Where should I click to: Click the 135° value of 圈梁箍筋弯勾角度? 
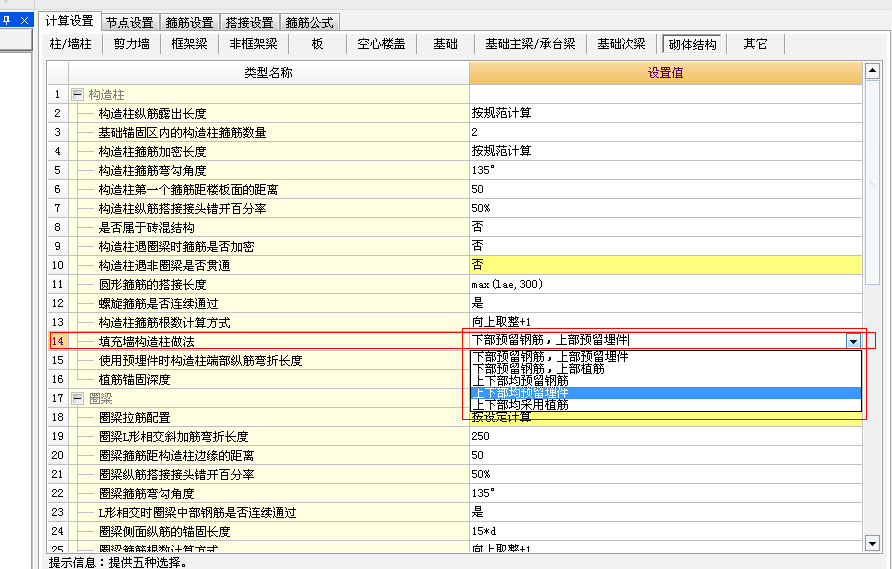tap(666, 493)
